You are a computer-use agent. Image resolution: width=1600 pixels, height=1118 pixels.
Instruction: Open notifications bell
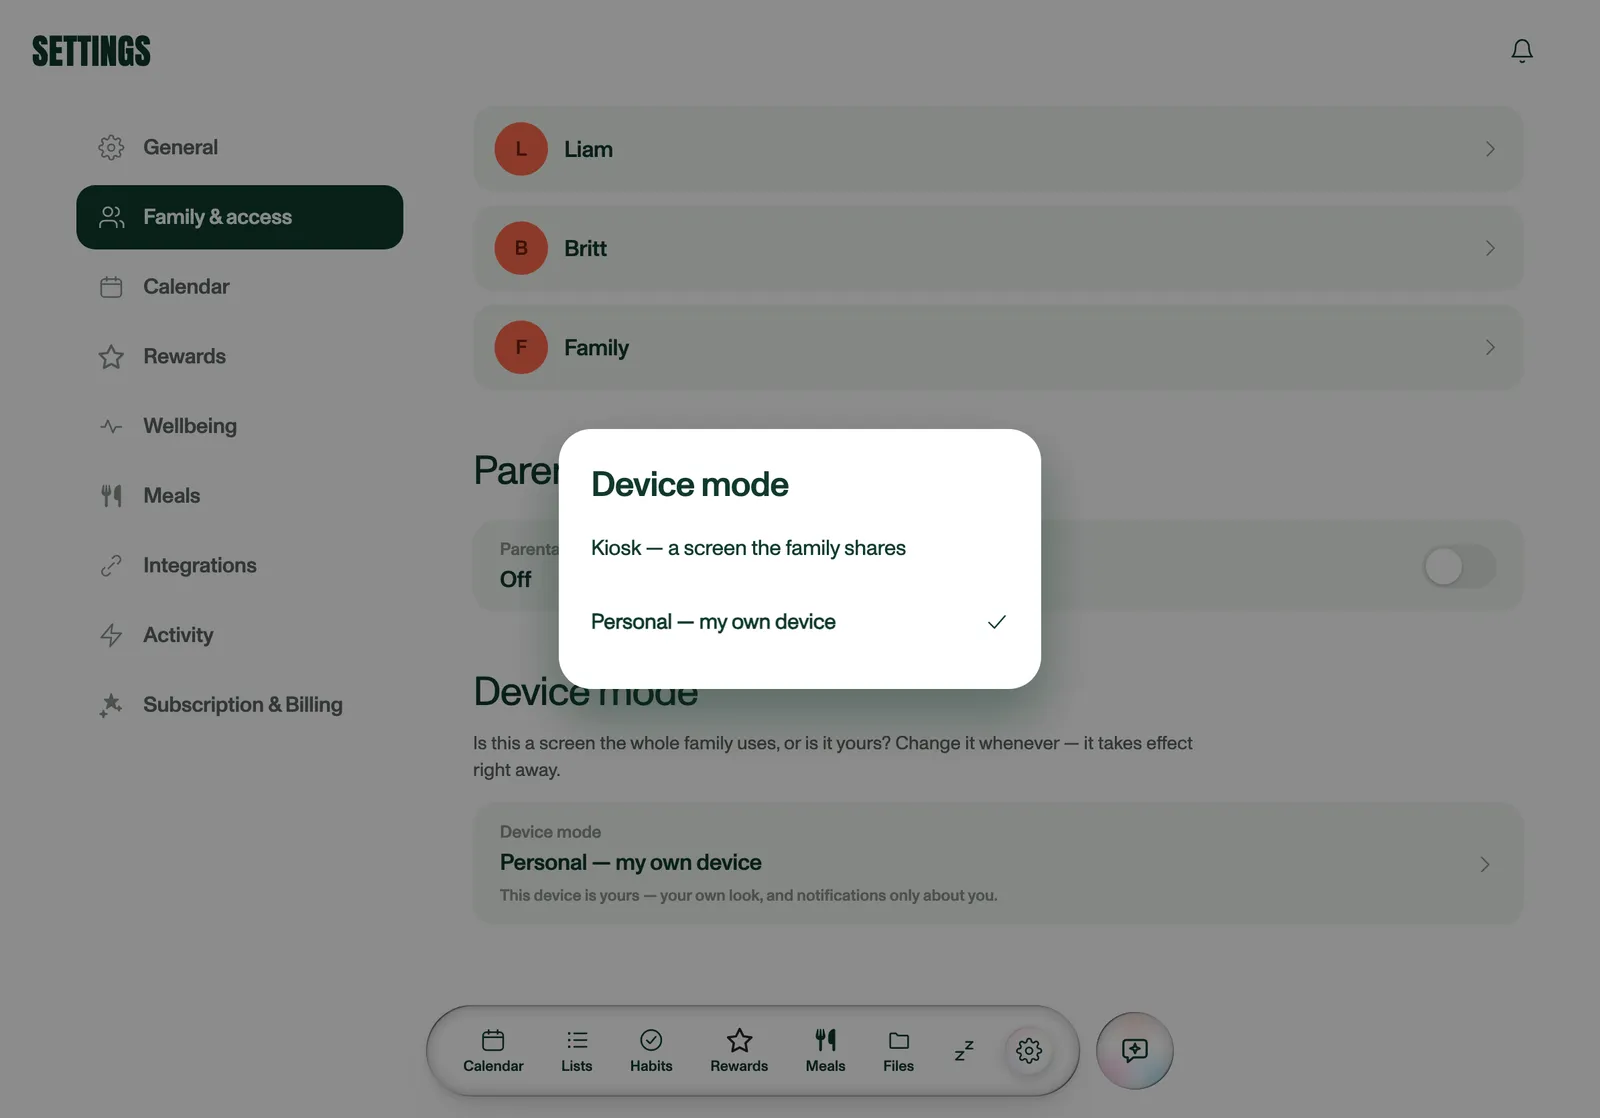[x=1521, y=51]
